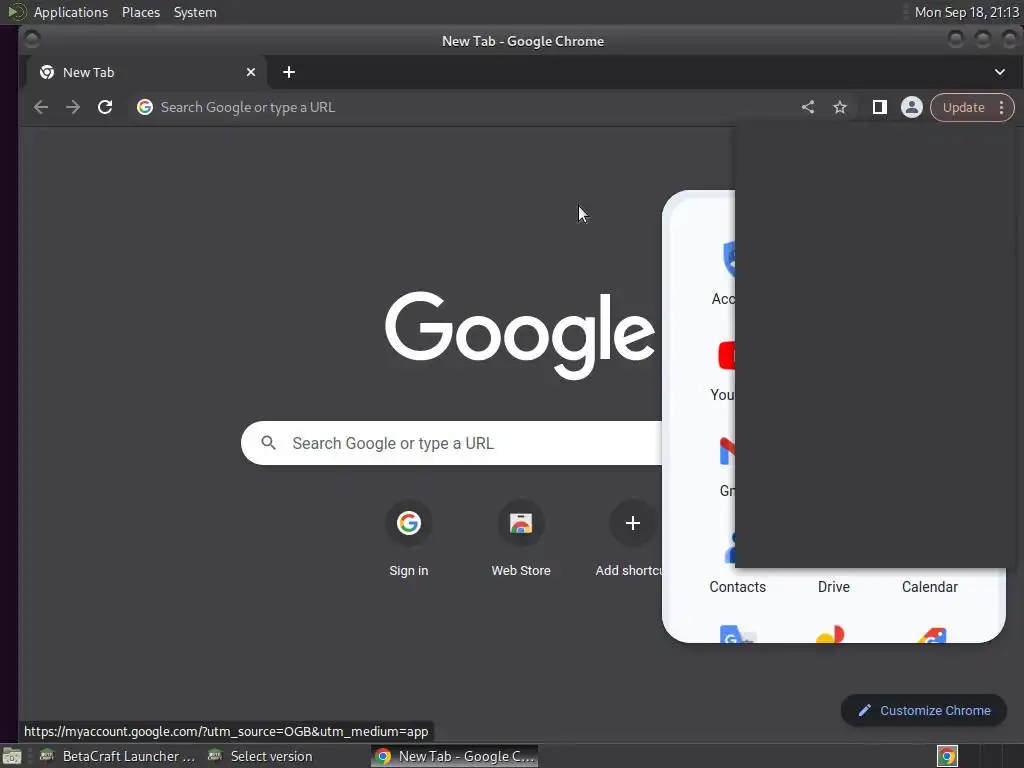
Task: Open the Translate app icon in apps panel
Action: pos(737,635)
